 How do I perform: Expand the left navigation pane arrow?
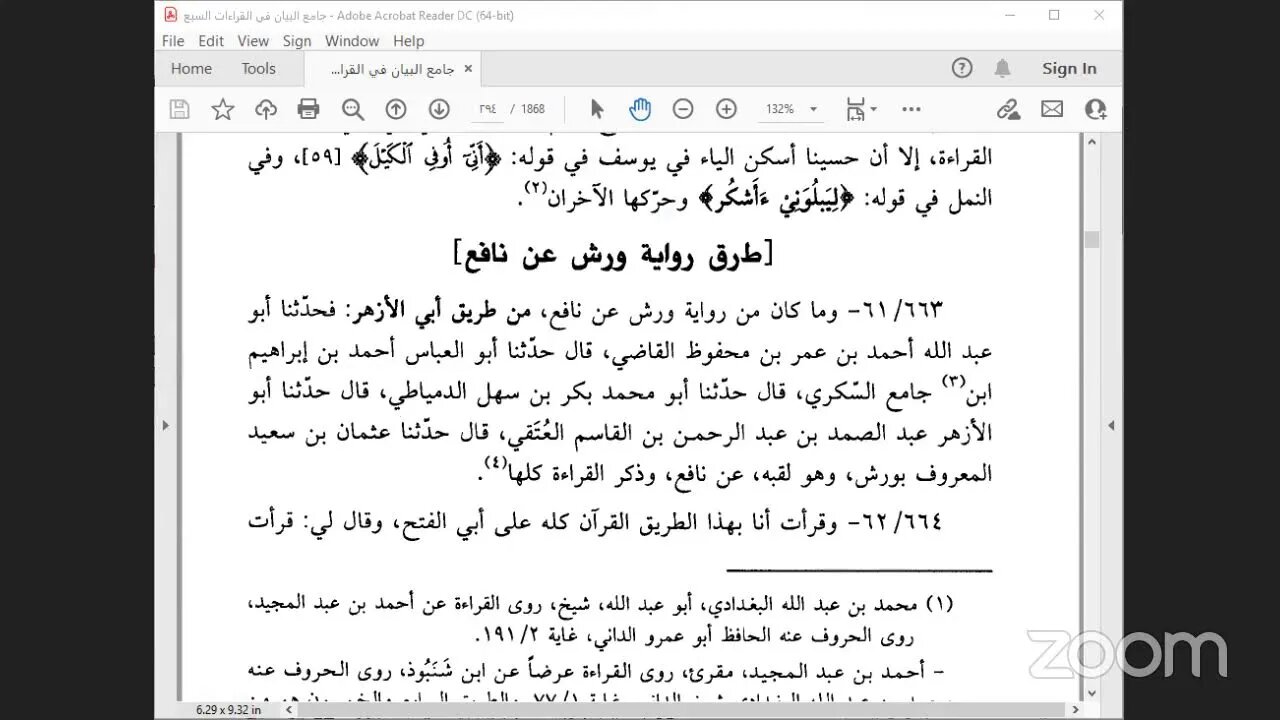(x=165, y=424)
